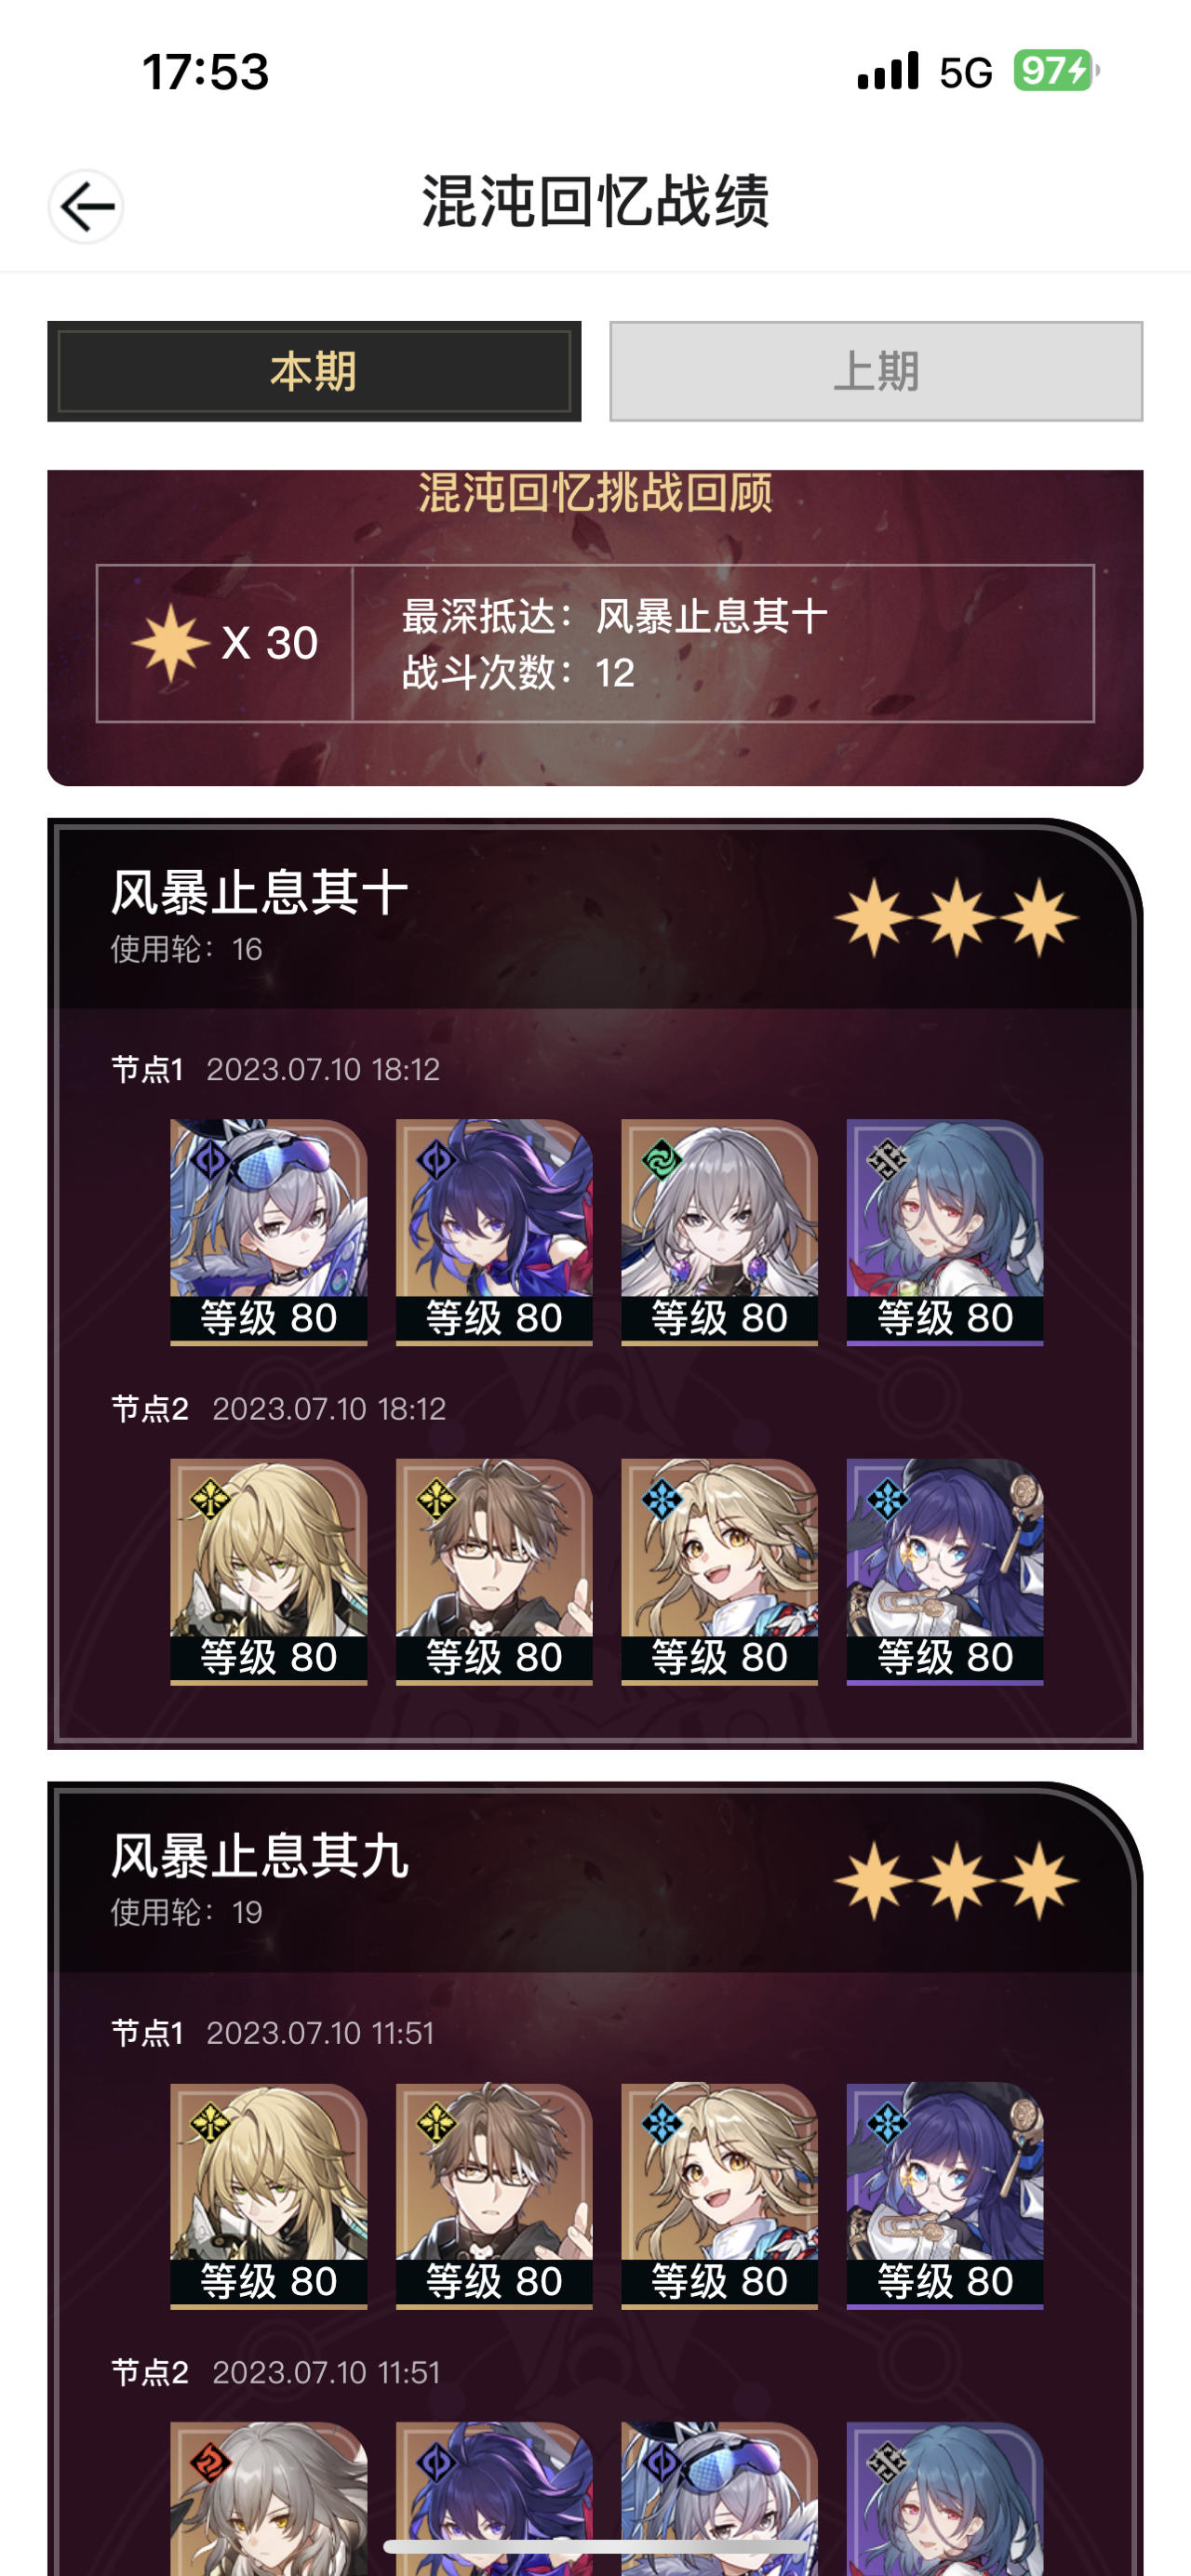This screenshot has height=2576, width=1191.
Task: Tap the imaginary element icon on Luocha in 其九
Action: point(210,2124)
